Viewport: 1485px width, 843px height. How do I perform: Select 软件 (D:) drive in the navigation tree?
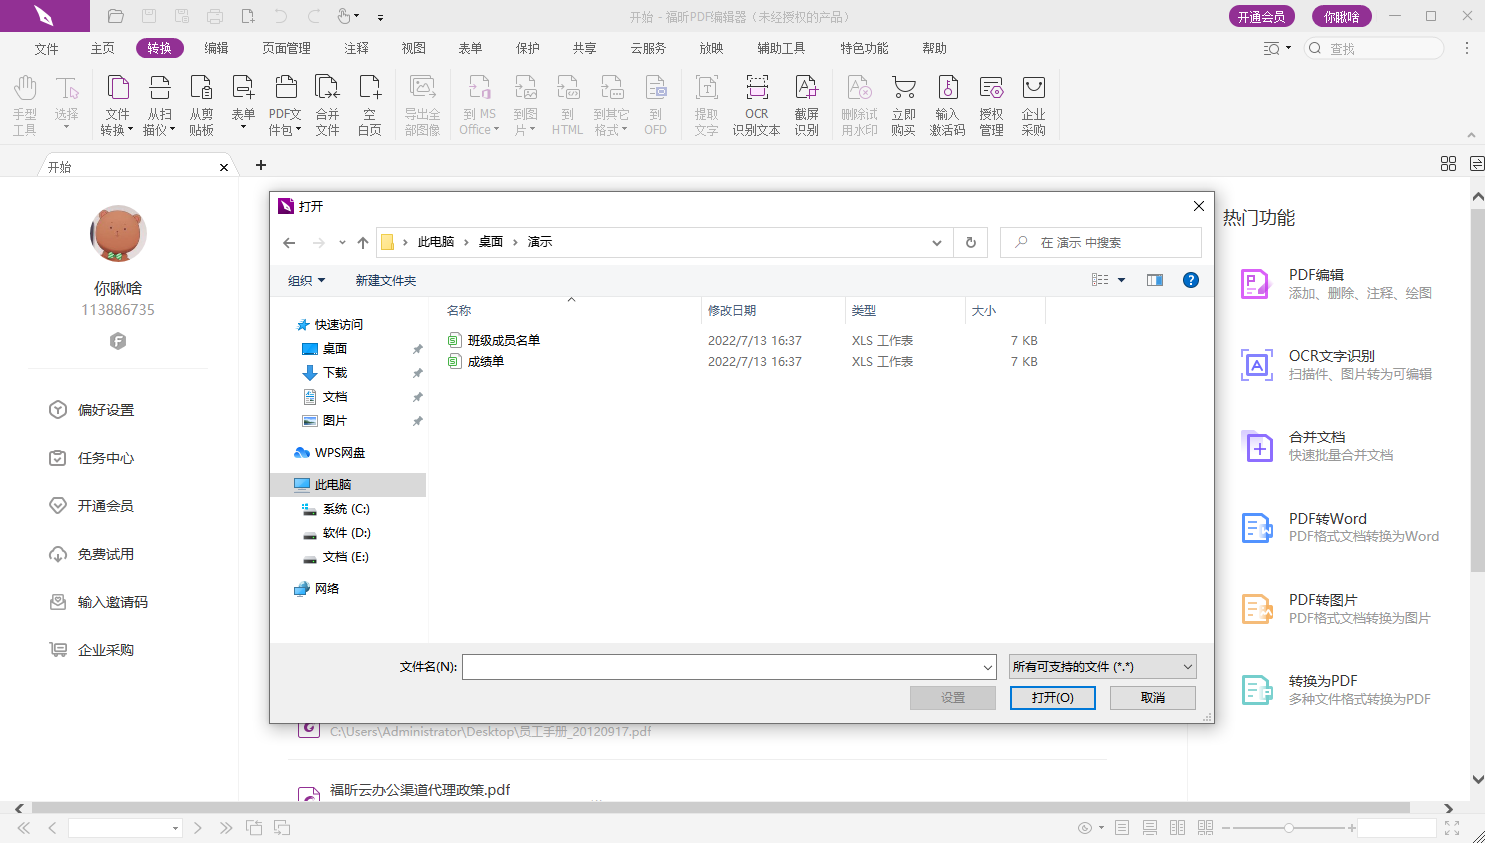pyautogui.click(x=346, y=533)
